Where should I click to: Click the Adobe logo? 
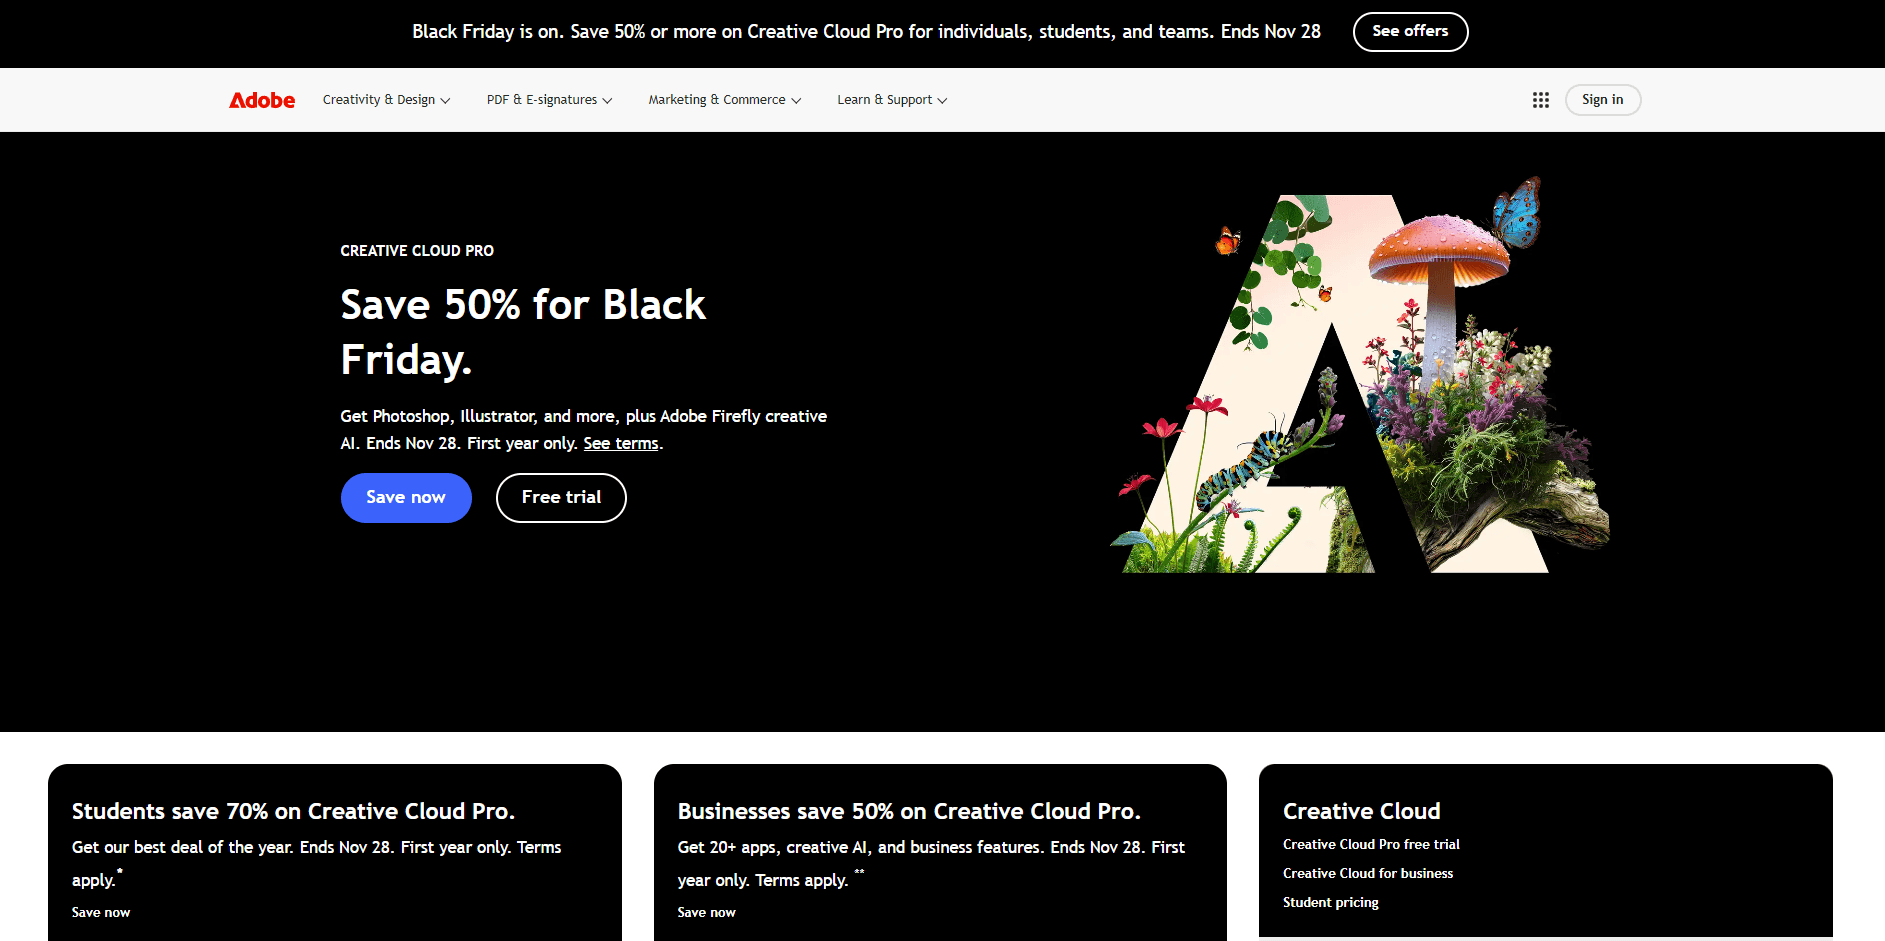point(262,100)
